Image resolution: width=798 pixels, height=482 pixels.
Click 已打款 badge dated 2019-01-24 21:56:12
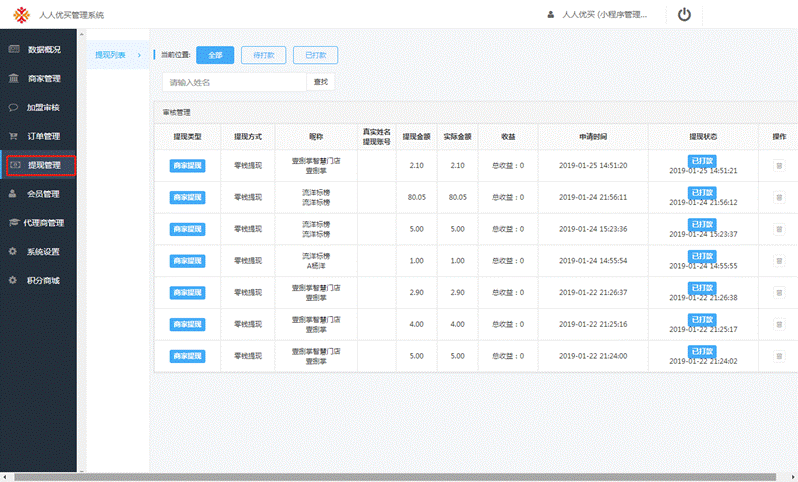pos(702,192)
